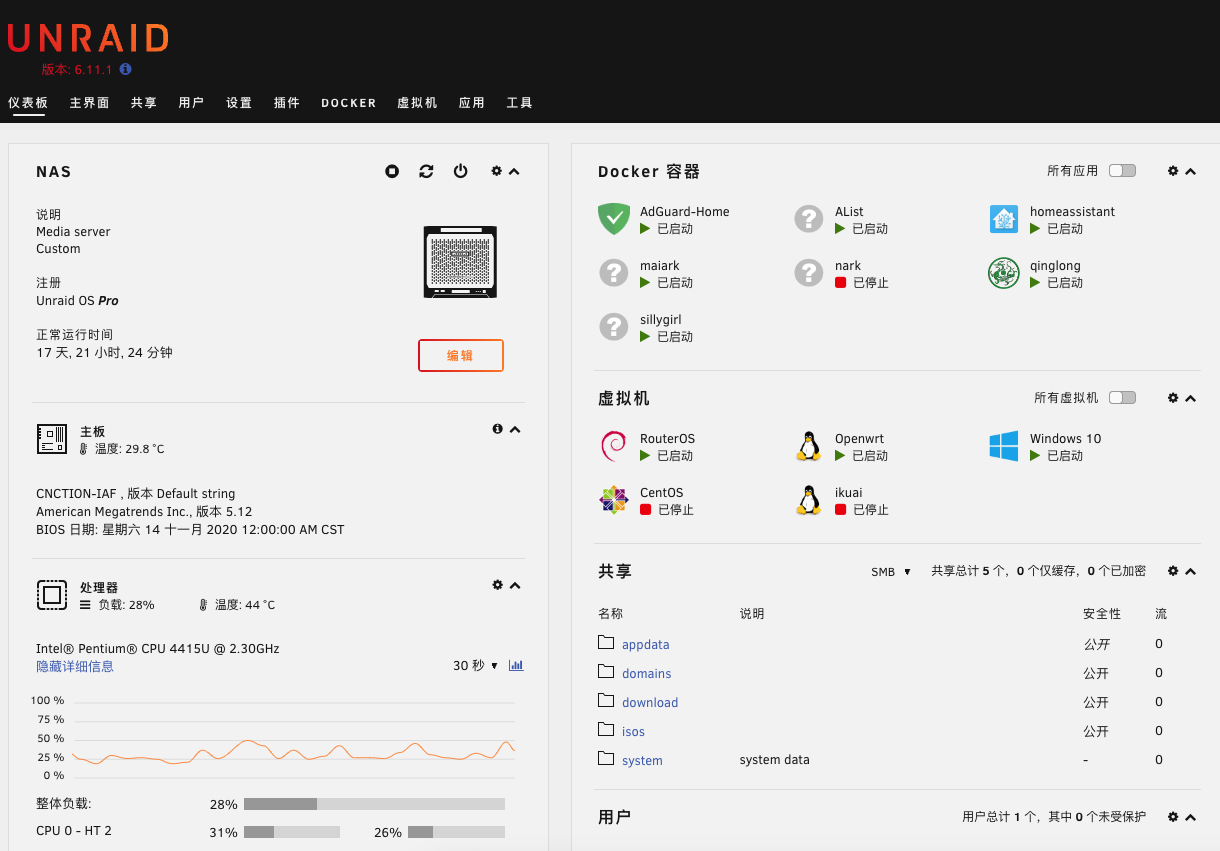Click the 'system data' share description
The height and width of the screenshot is (851, 1220).
775,760
